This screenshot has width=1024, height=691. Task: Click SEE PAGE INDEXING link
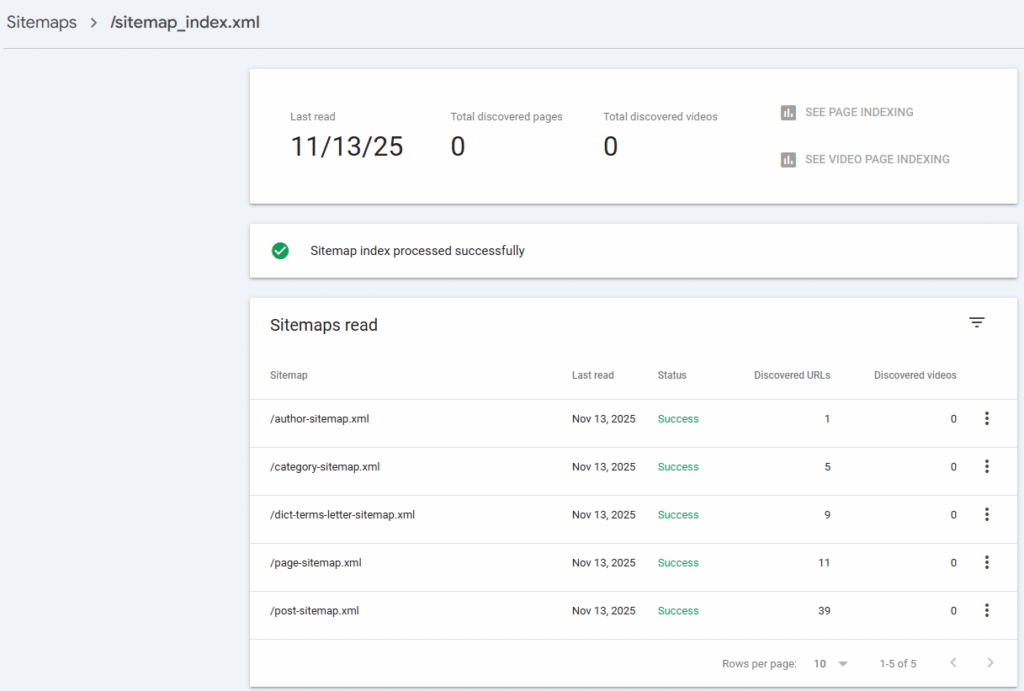tap(859, 113)
